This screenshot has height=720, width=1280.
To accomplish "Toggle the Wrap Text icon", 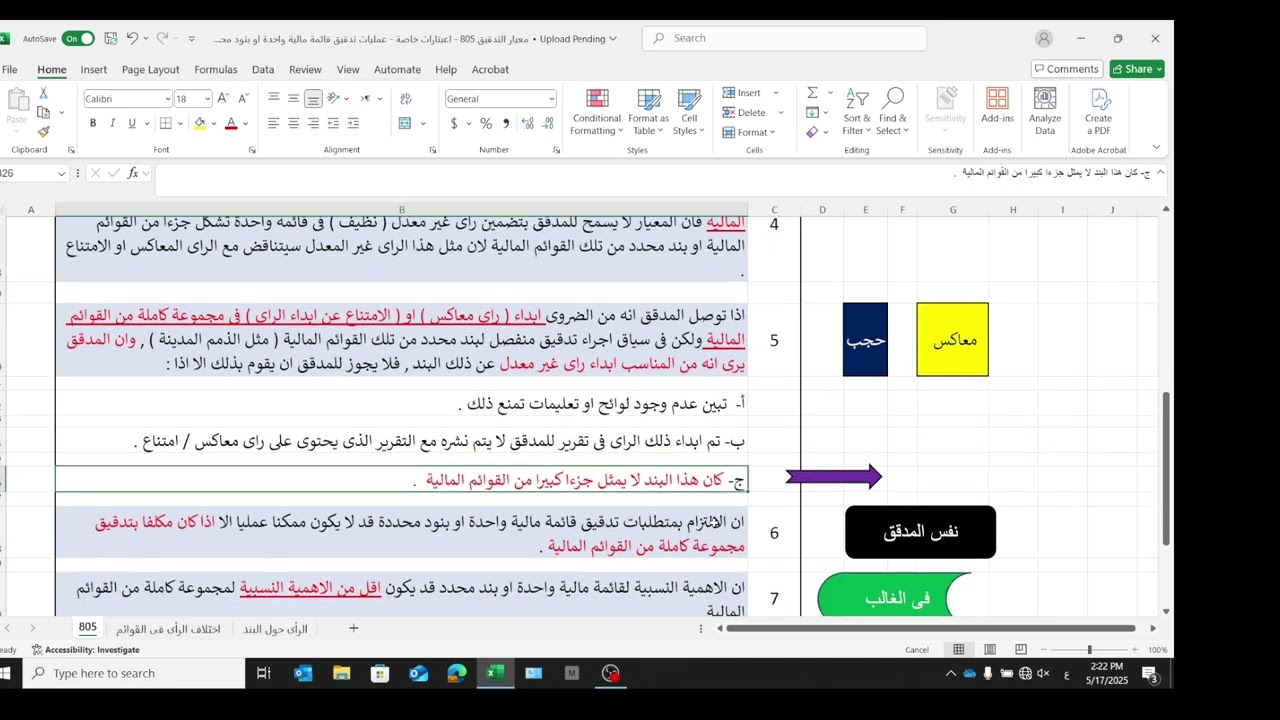I will (405, 98).
